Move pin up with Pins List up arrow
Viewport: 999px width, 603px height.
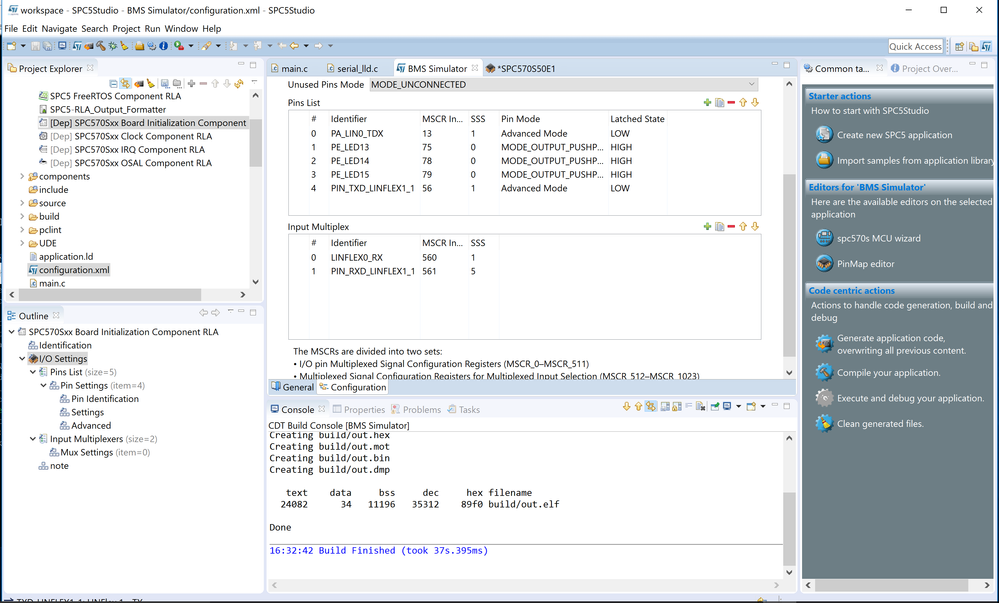click(743, 103)
